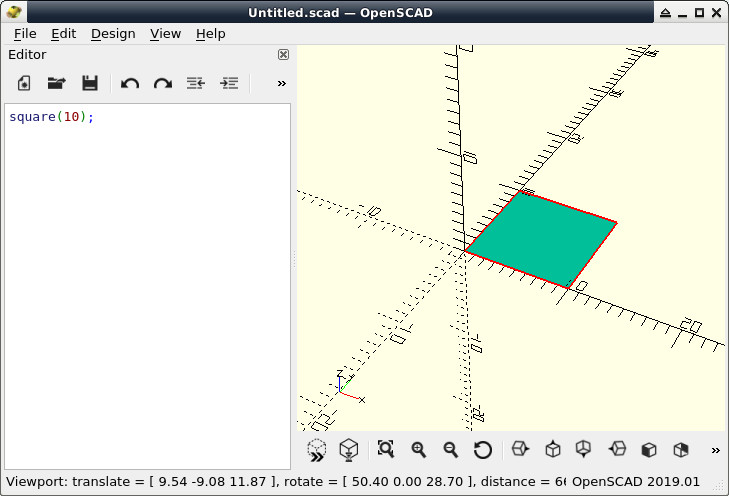729x496 pixels.
Task: Click the OpenSCAD app icon in title bar
Action: (14, 12)
